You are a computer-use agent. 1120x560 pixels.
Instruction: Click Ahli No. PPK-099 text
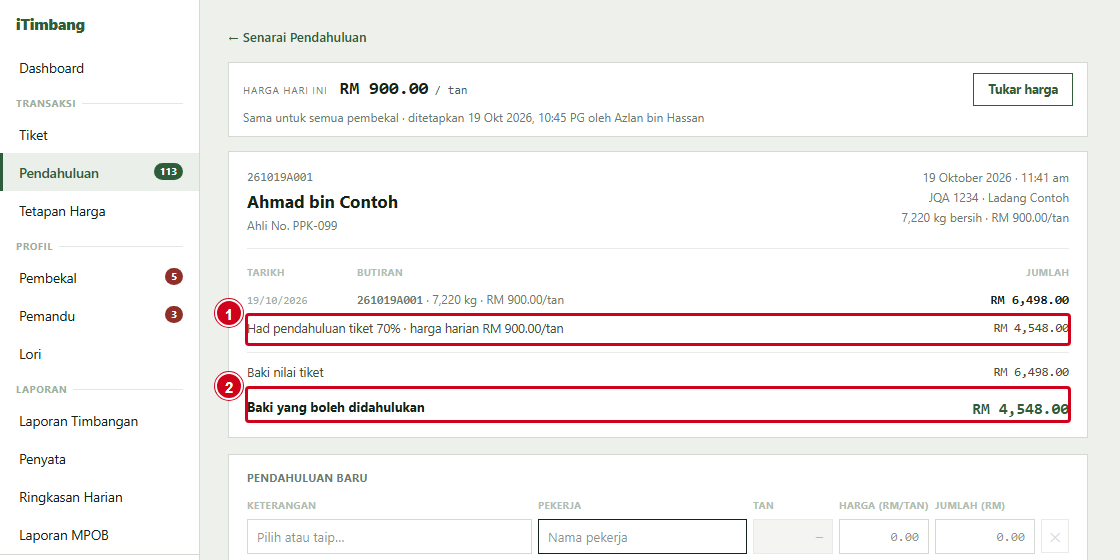click(x=292, y=226)
